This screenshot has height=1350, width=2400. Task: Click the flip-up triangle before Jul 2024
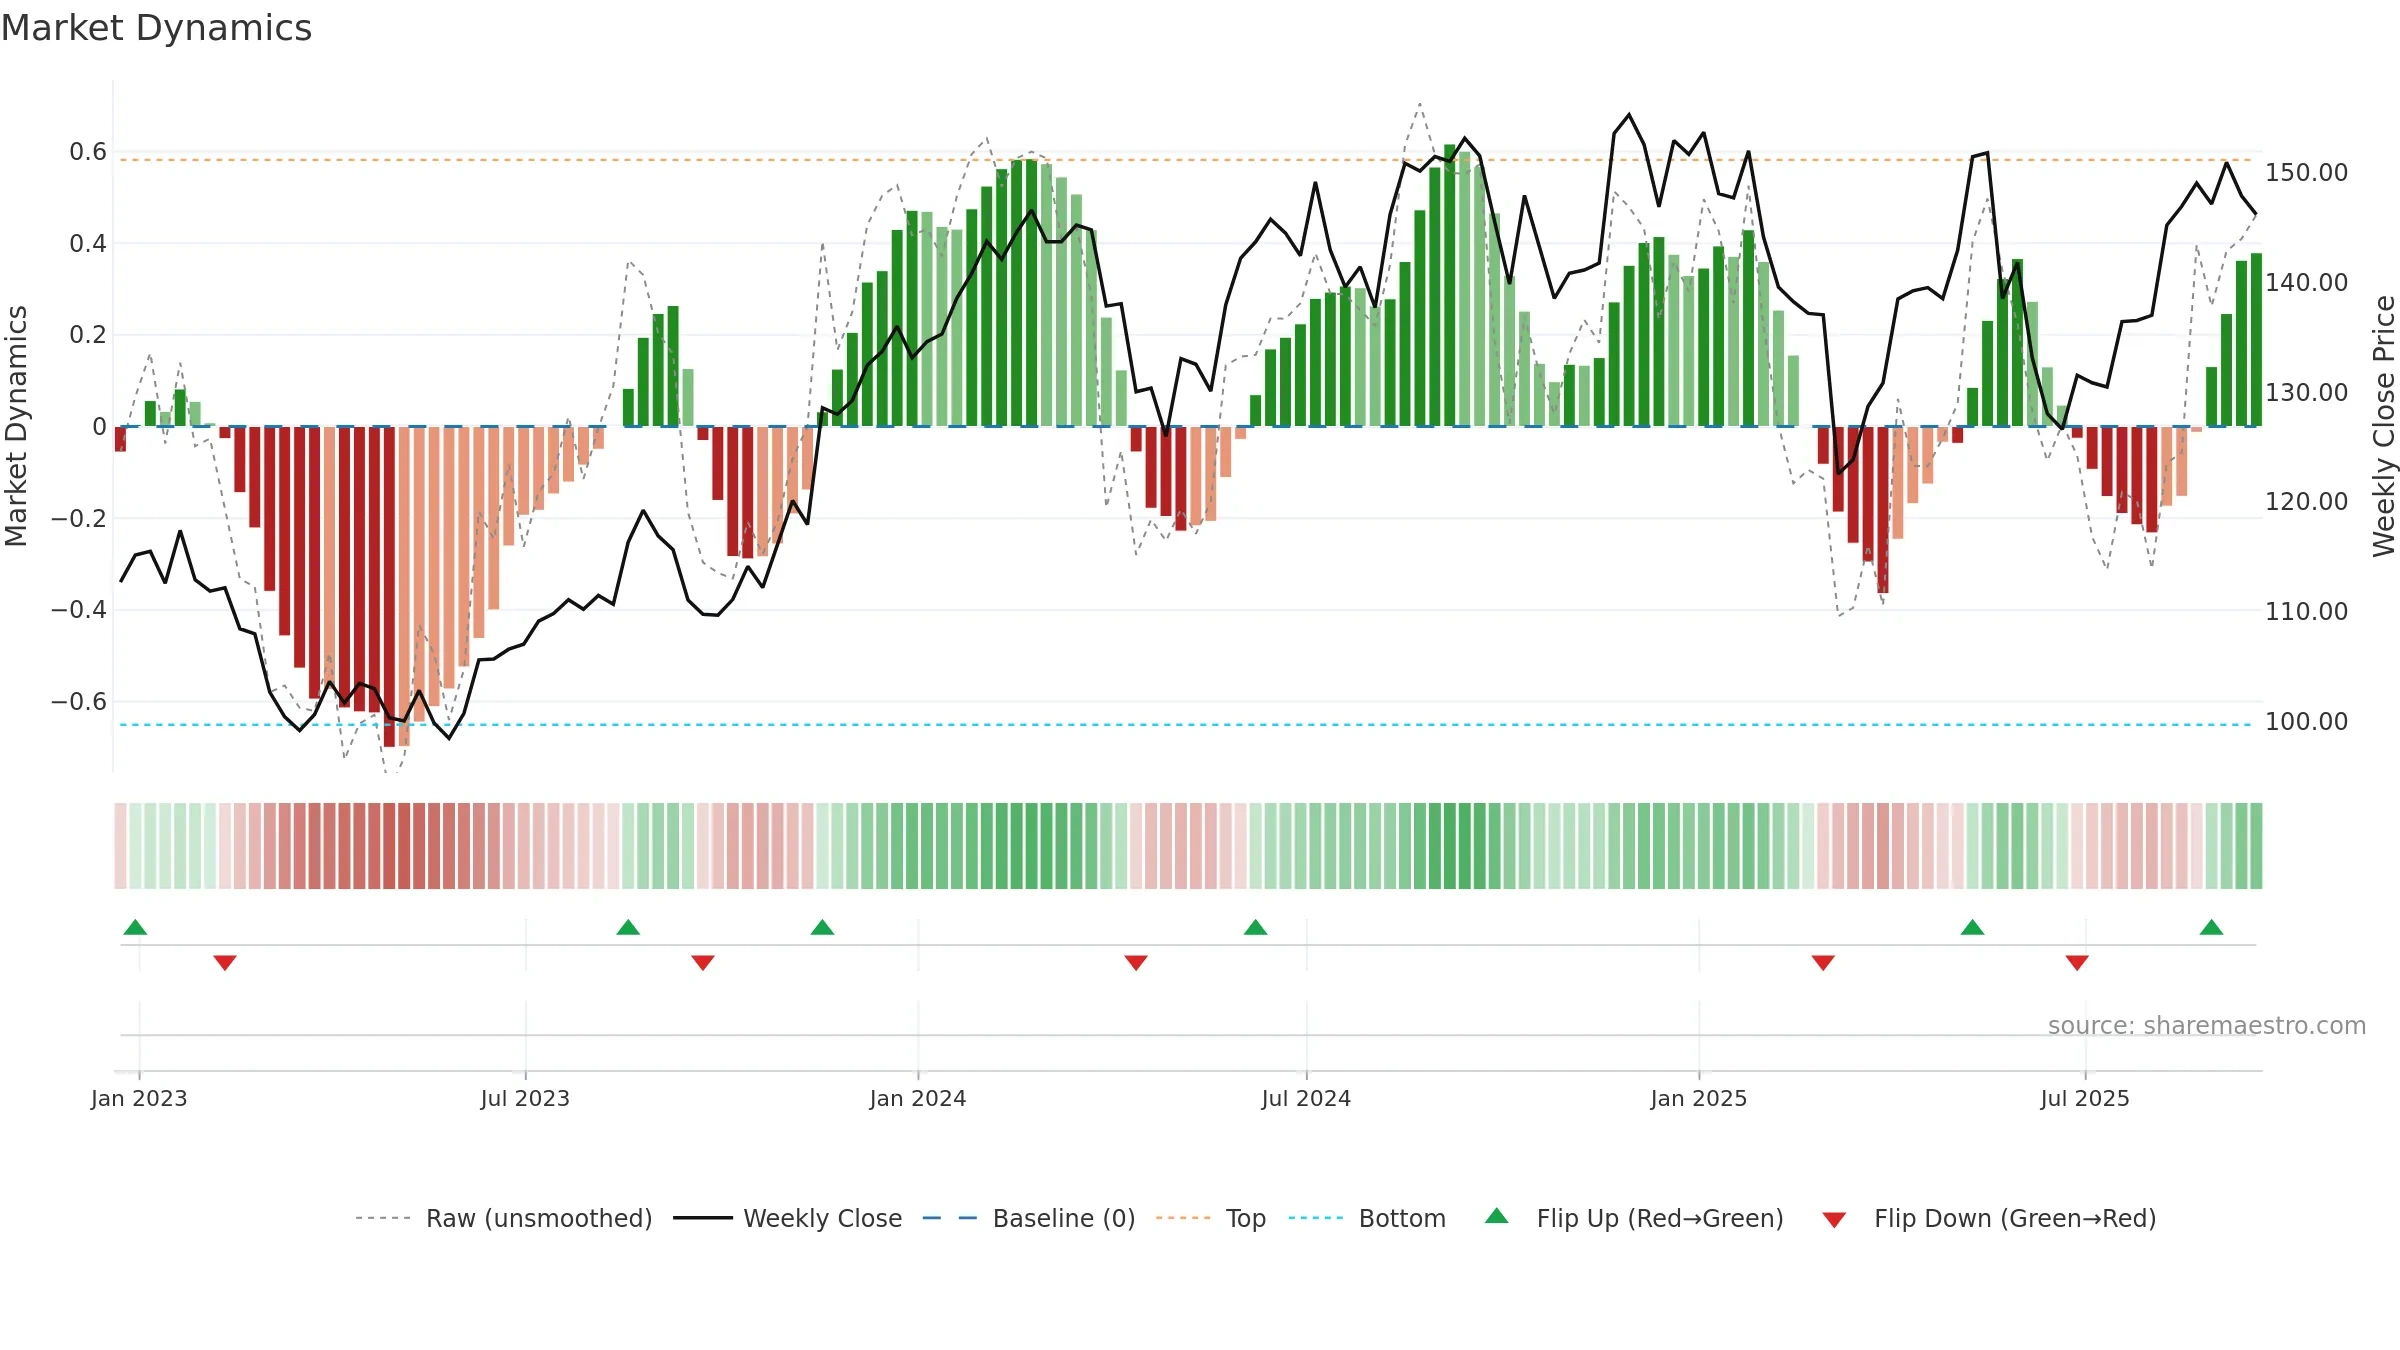coord(1255,927)
